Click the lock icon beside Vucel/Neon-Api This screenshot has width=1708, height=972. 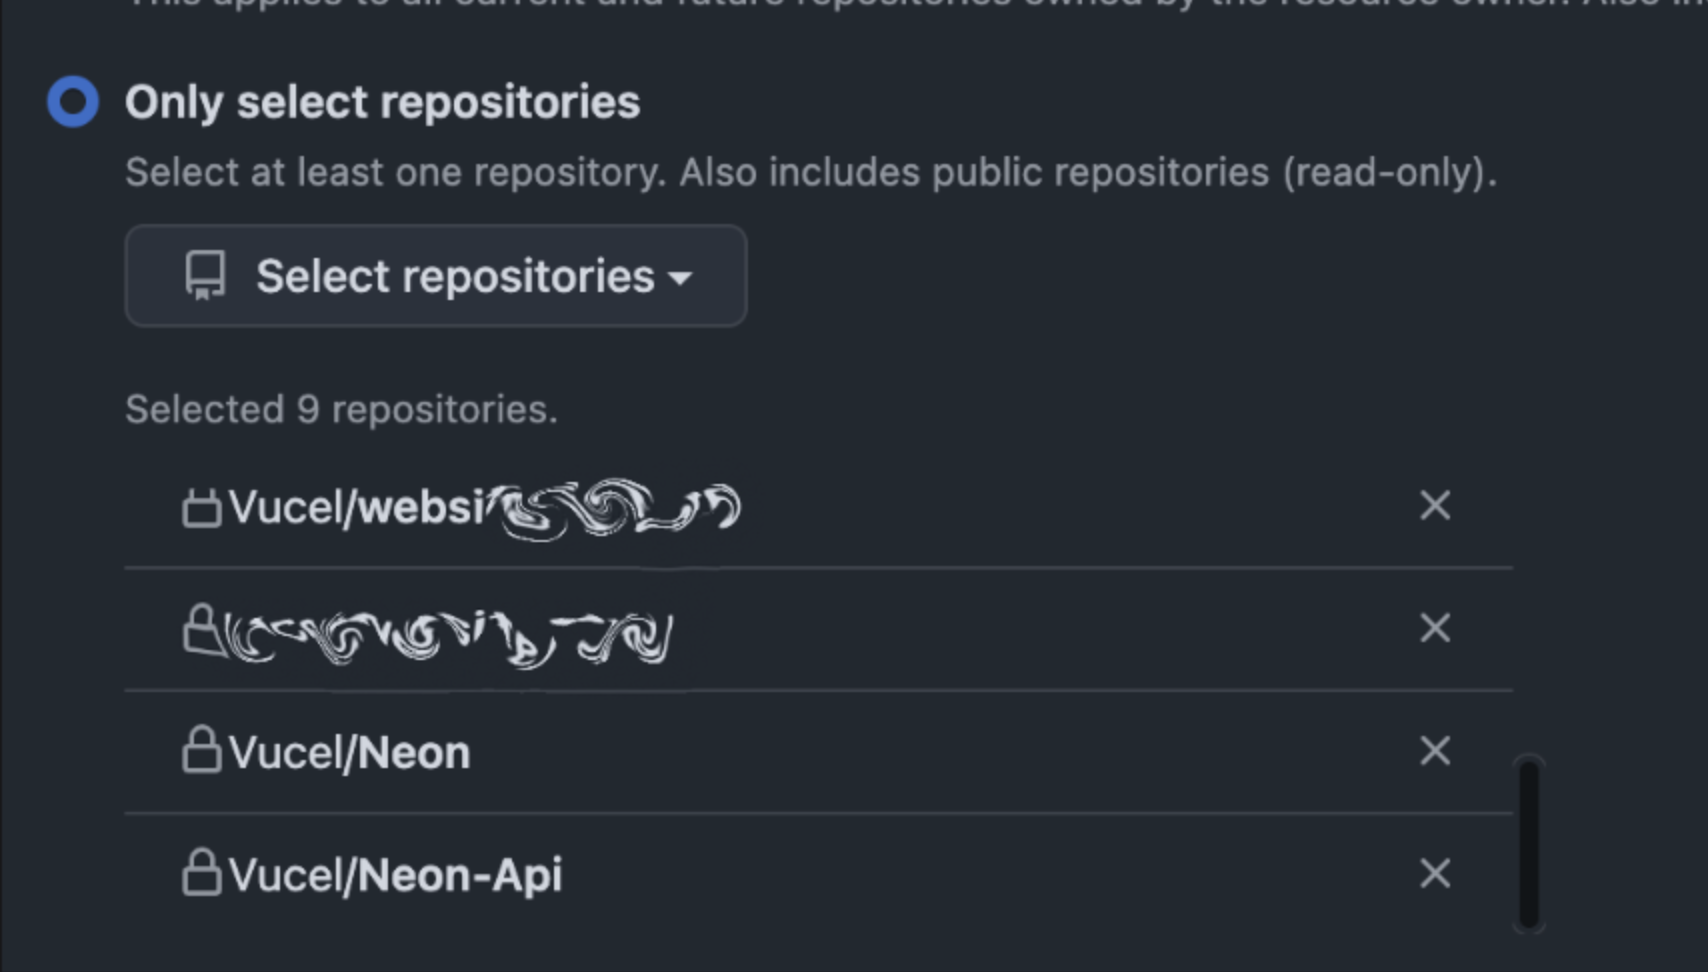click(201, 872)
